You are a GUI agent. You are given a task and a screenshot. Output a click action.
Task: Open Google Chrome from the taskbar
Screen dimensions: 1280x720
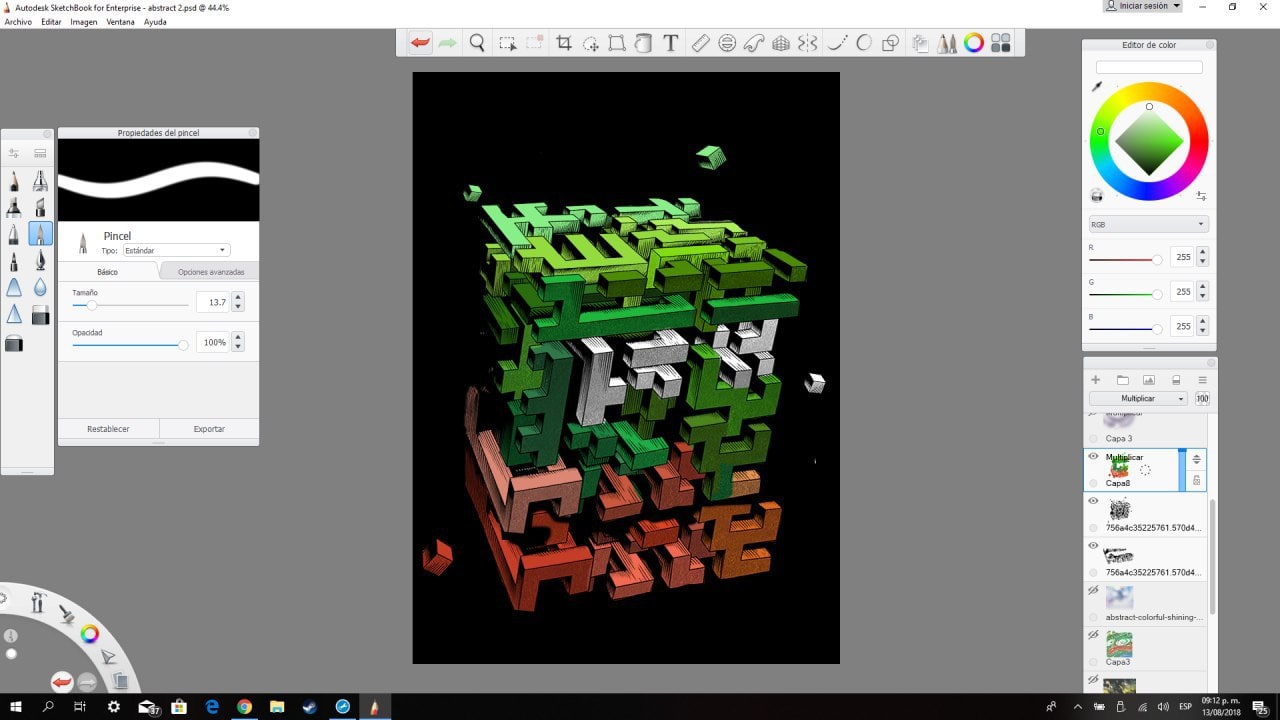[244, 707]
